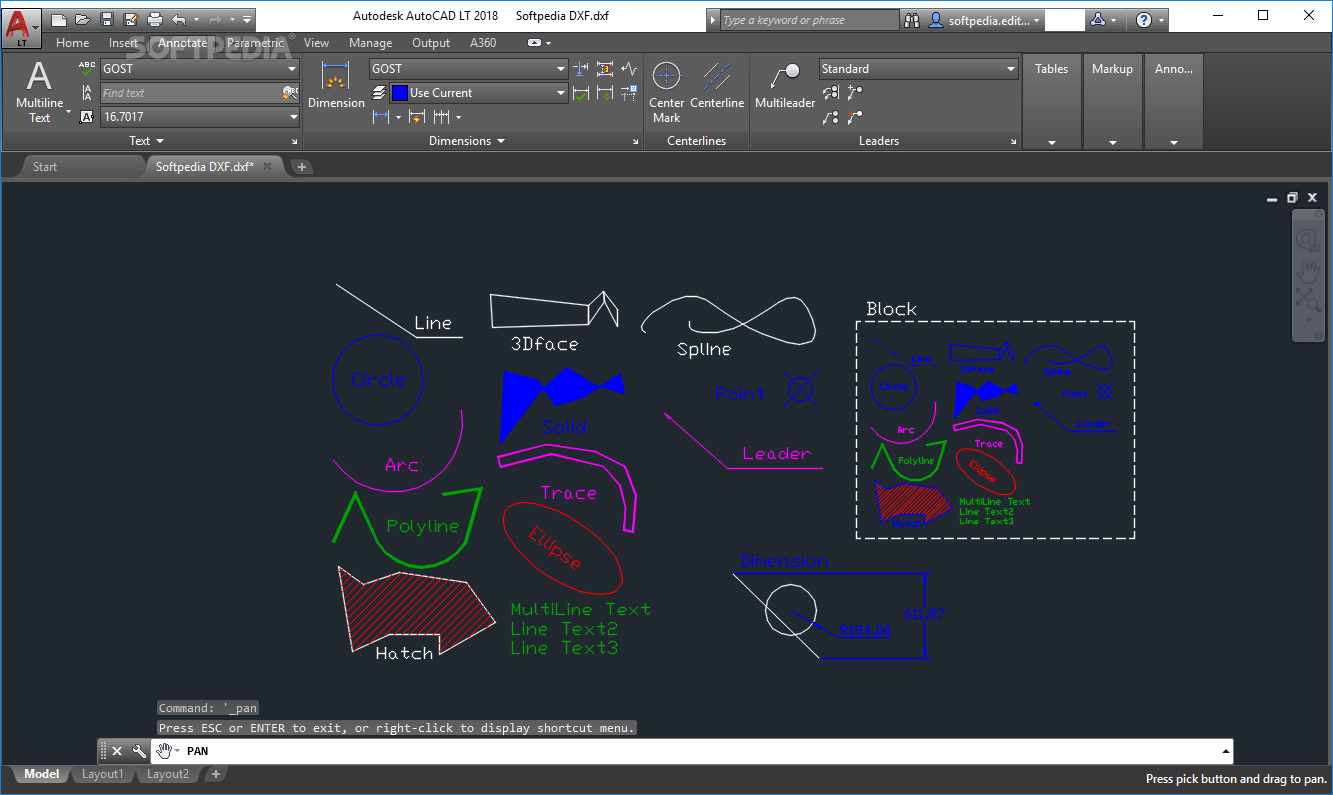The width and height of the screenshot is (1333, 795).
Task: Click the Tables button
Action: coord(1051,69)
